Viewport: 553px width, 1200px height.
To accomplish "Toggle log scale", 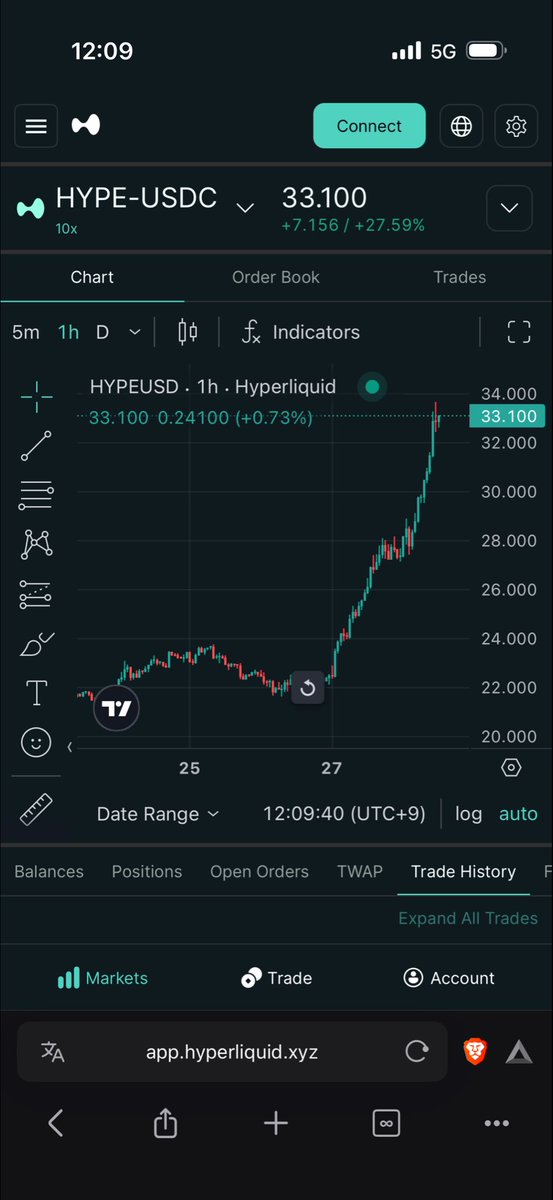I will point(468,814).
